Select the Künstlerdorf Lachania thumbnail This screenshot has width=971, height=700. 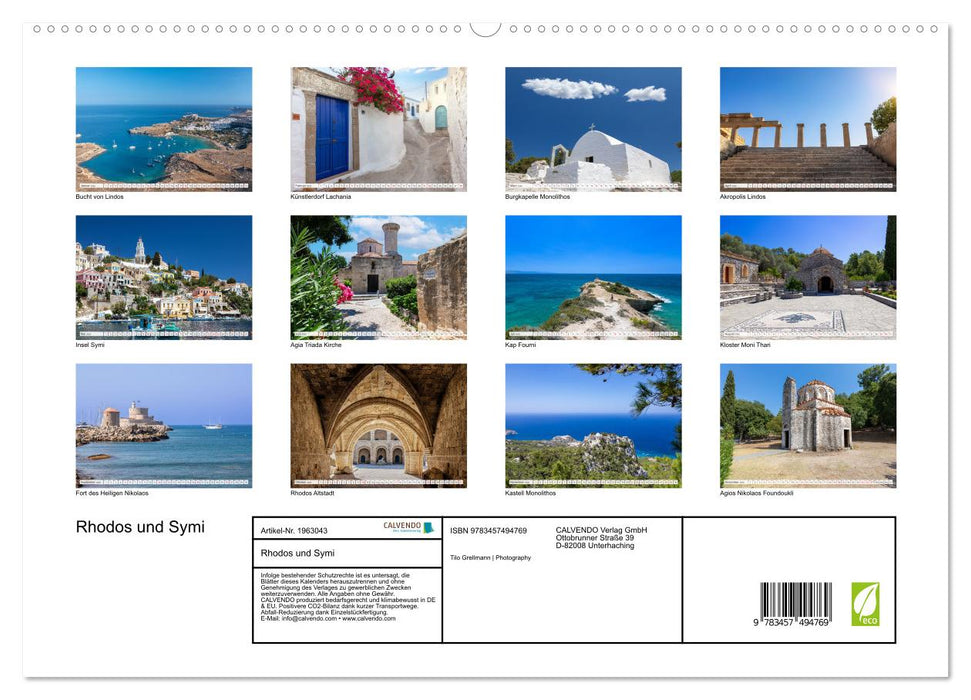coord(378,129)
